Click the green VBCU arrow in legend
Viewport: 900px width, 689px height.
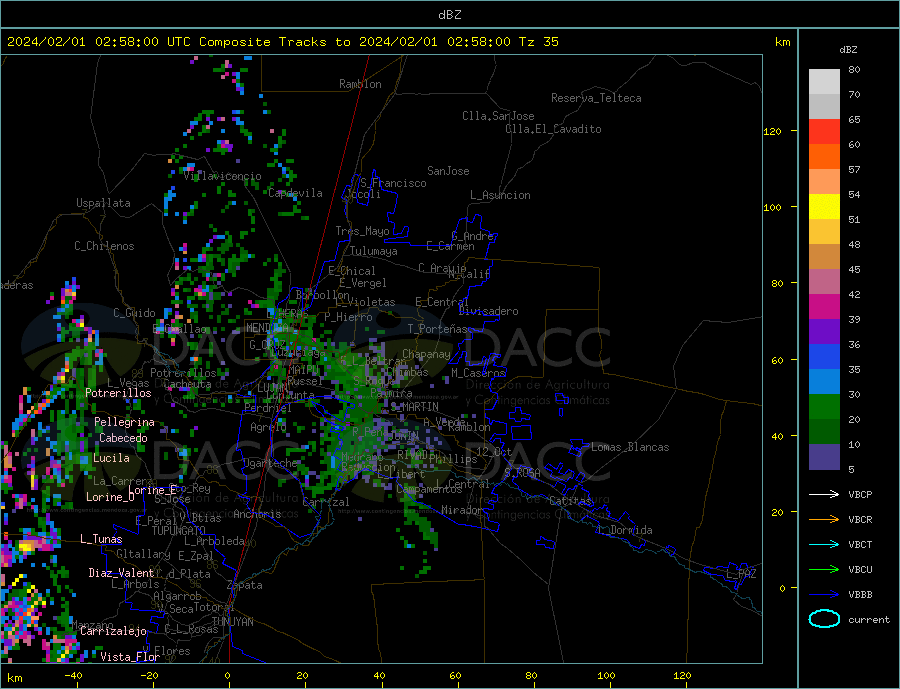[824, 569]
